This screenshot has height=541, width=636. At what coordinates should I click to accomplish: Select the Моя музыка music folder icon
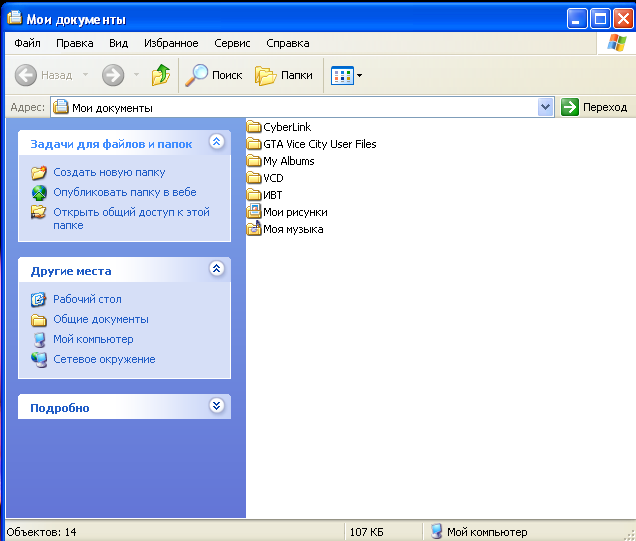[254, 228]
